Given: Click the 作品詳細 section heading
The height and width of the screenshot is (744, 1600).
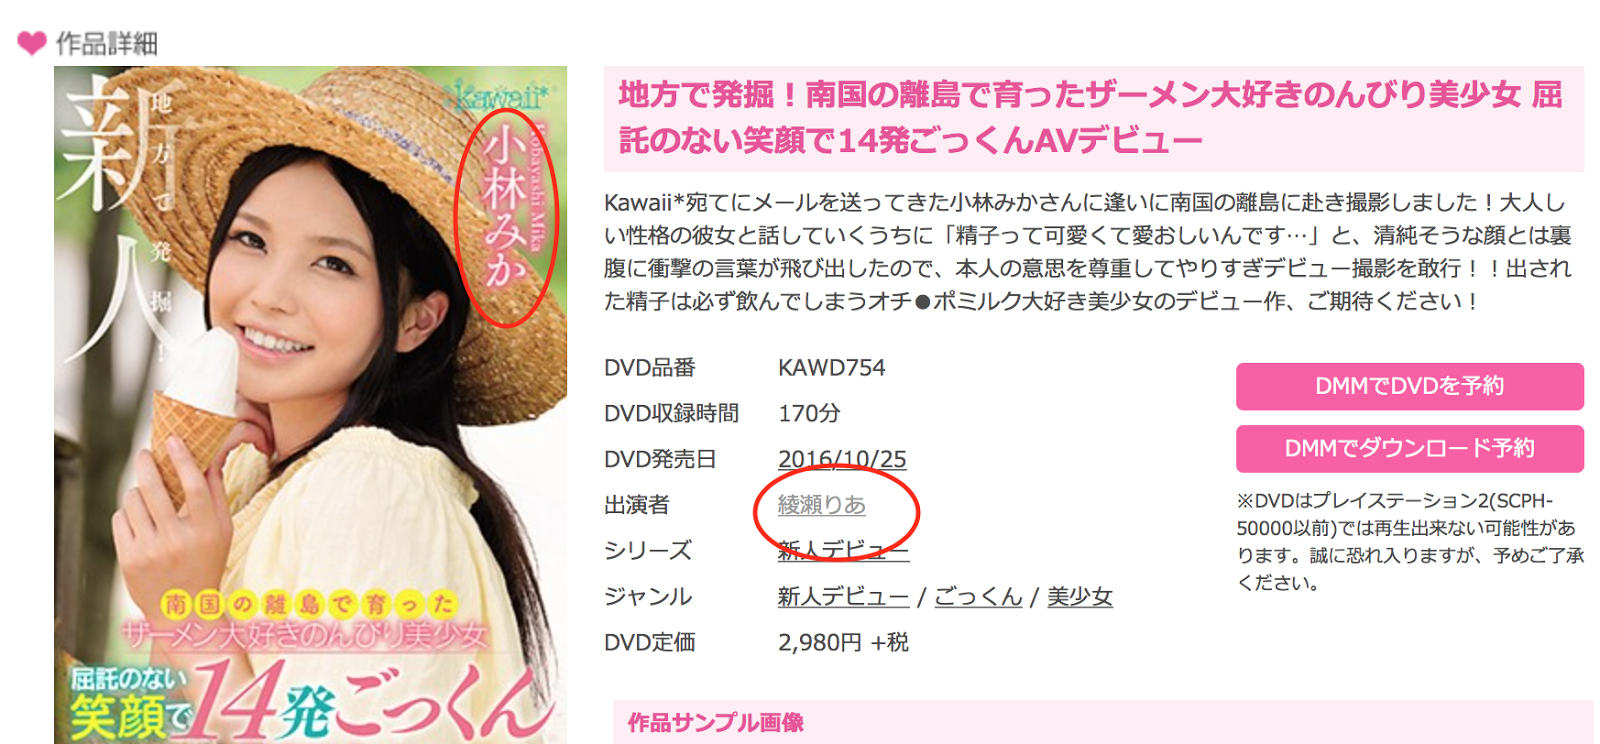Looking at the screenshot, I should [107, 43].
